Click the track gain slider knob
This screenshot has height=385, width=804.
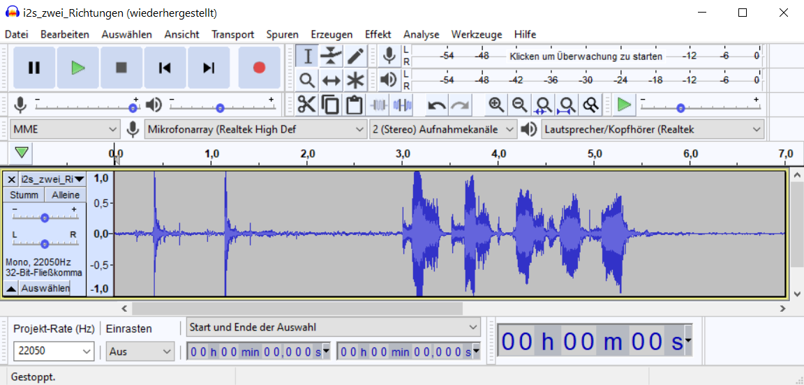[x=45, y=218]
